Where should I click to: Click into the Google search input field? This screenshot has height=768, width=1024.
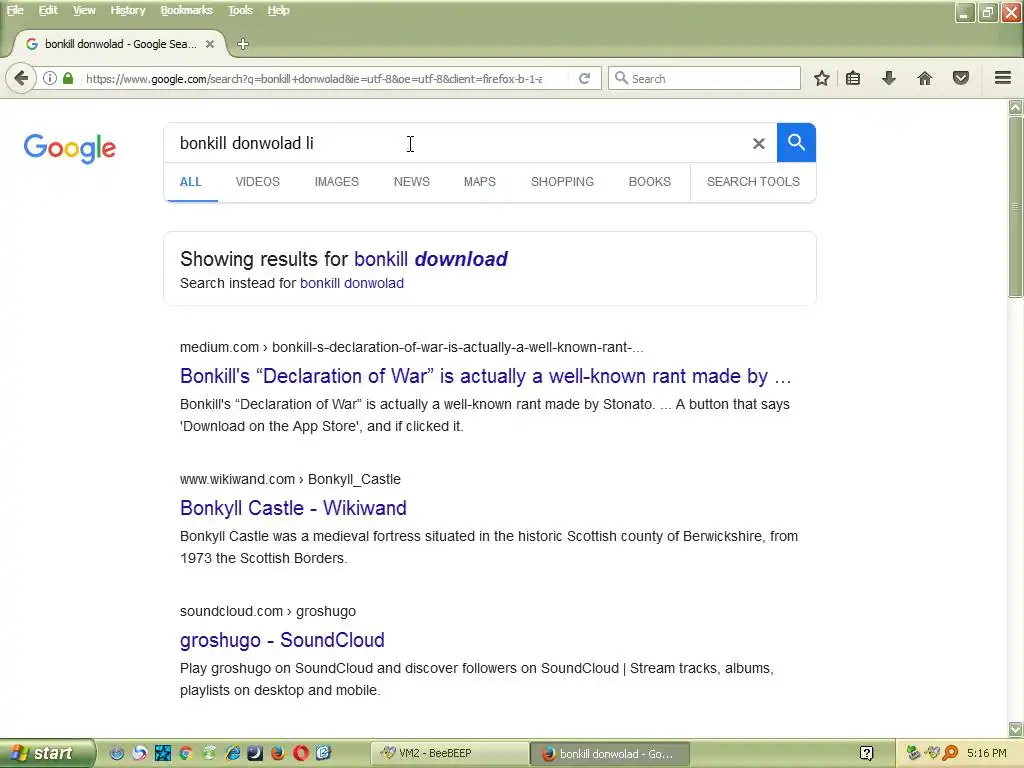[x=457, y=143]
